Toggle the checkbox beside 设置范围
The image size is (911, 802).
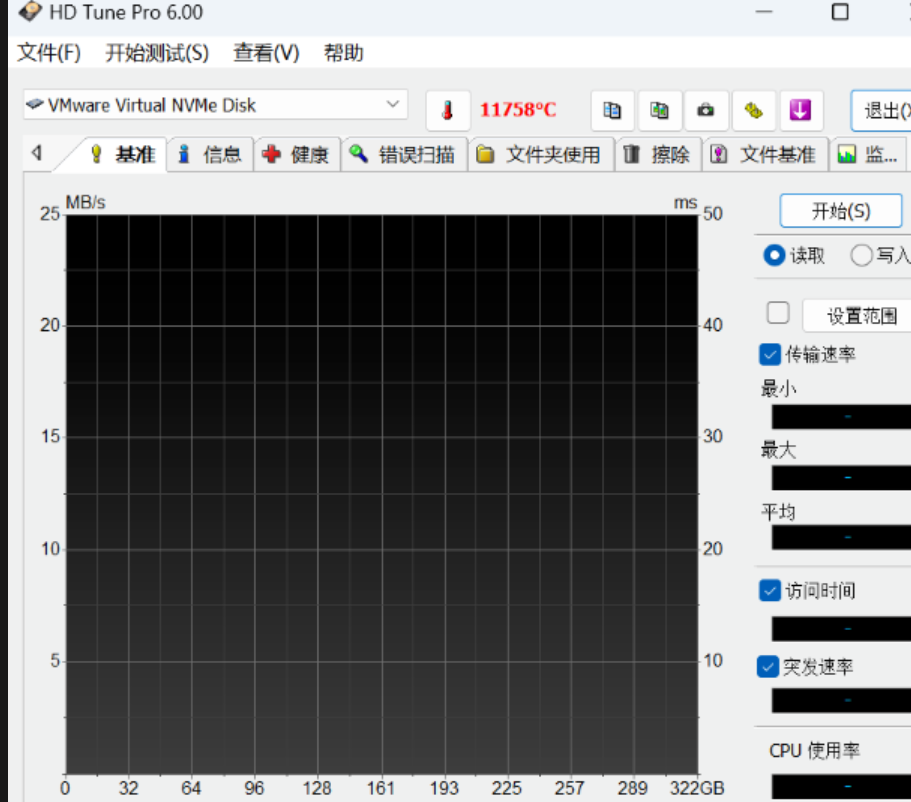(778, 313)
